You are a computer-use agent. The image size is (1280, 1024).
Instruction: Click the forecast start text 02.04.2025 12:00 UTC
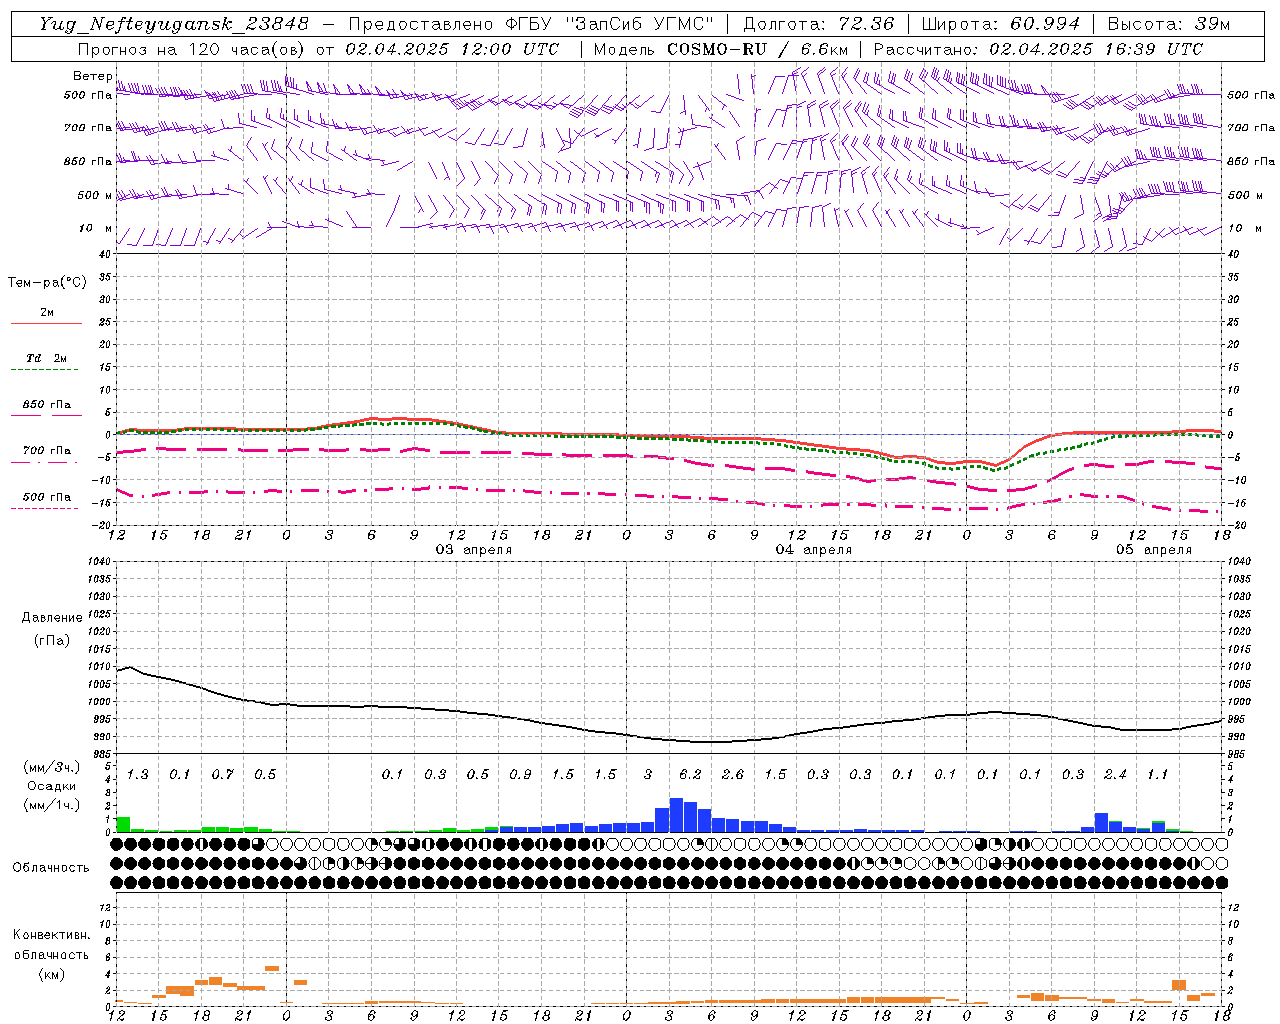click(x=452, y=49)
